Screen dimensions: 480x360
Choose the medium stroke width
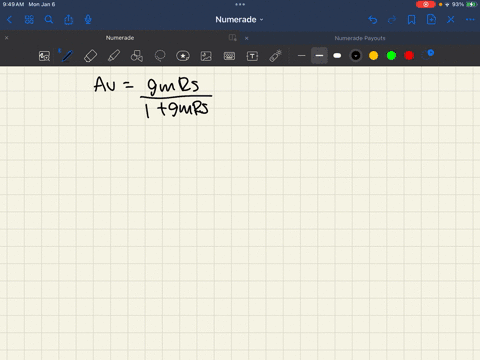point(319,56)
